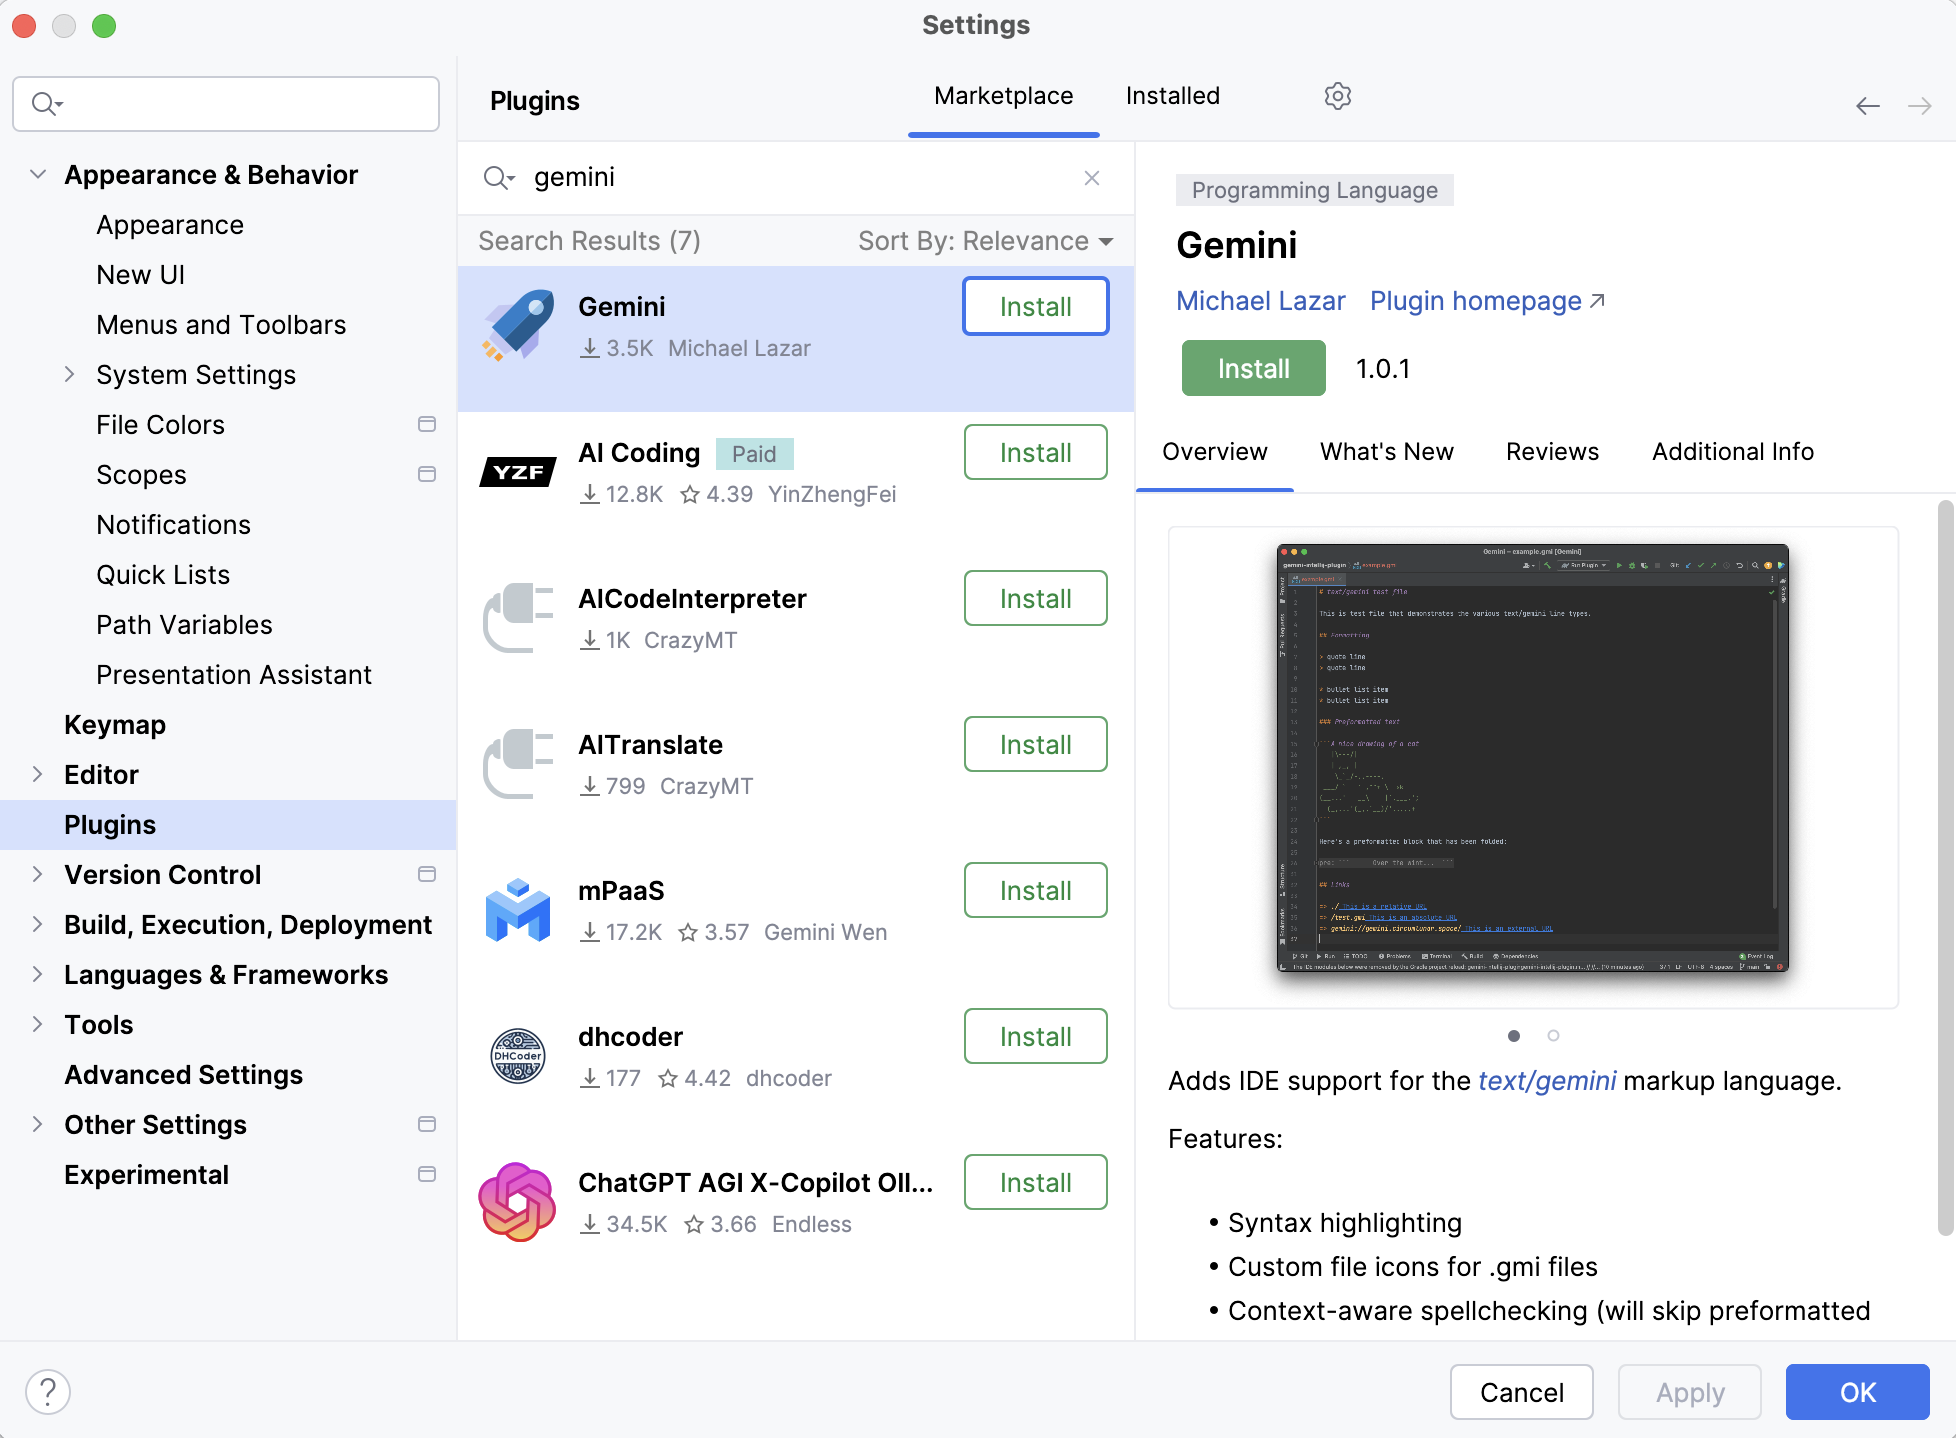The height and width of the screenshot is (1438, 1956).
Task: Click the plugins settings gear icon
Action: coord(1337,96)
